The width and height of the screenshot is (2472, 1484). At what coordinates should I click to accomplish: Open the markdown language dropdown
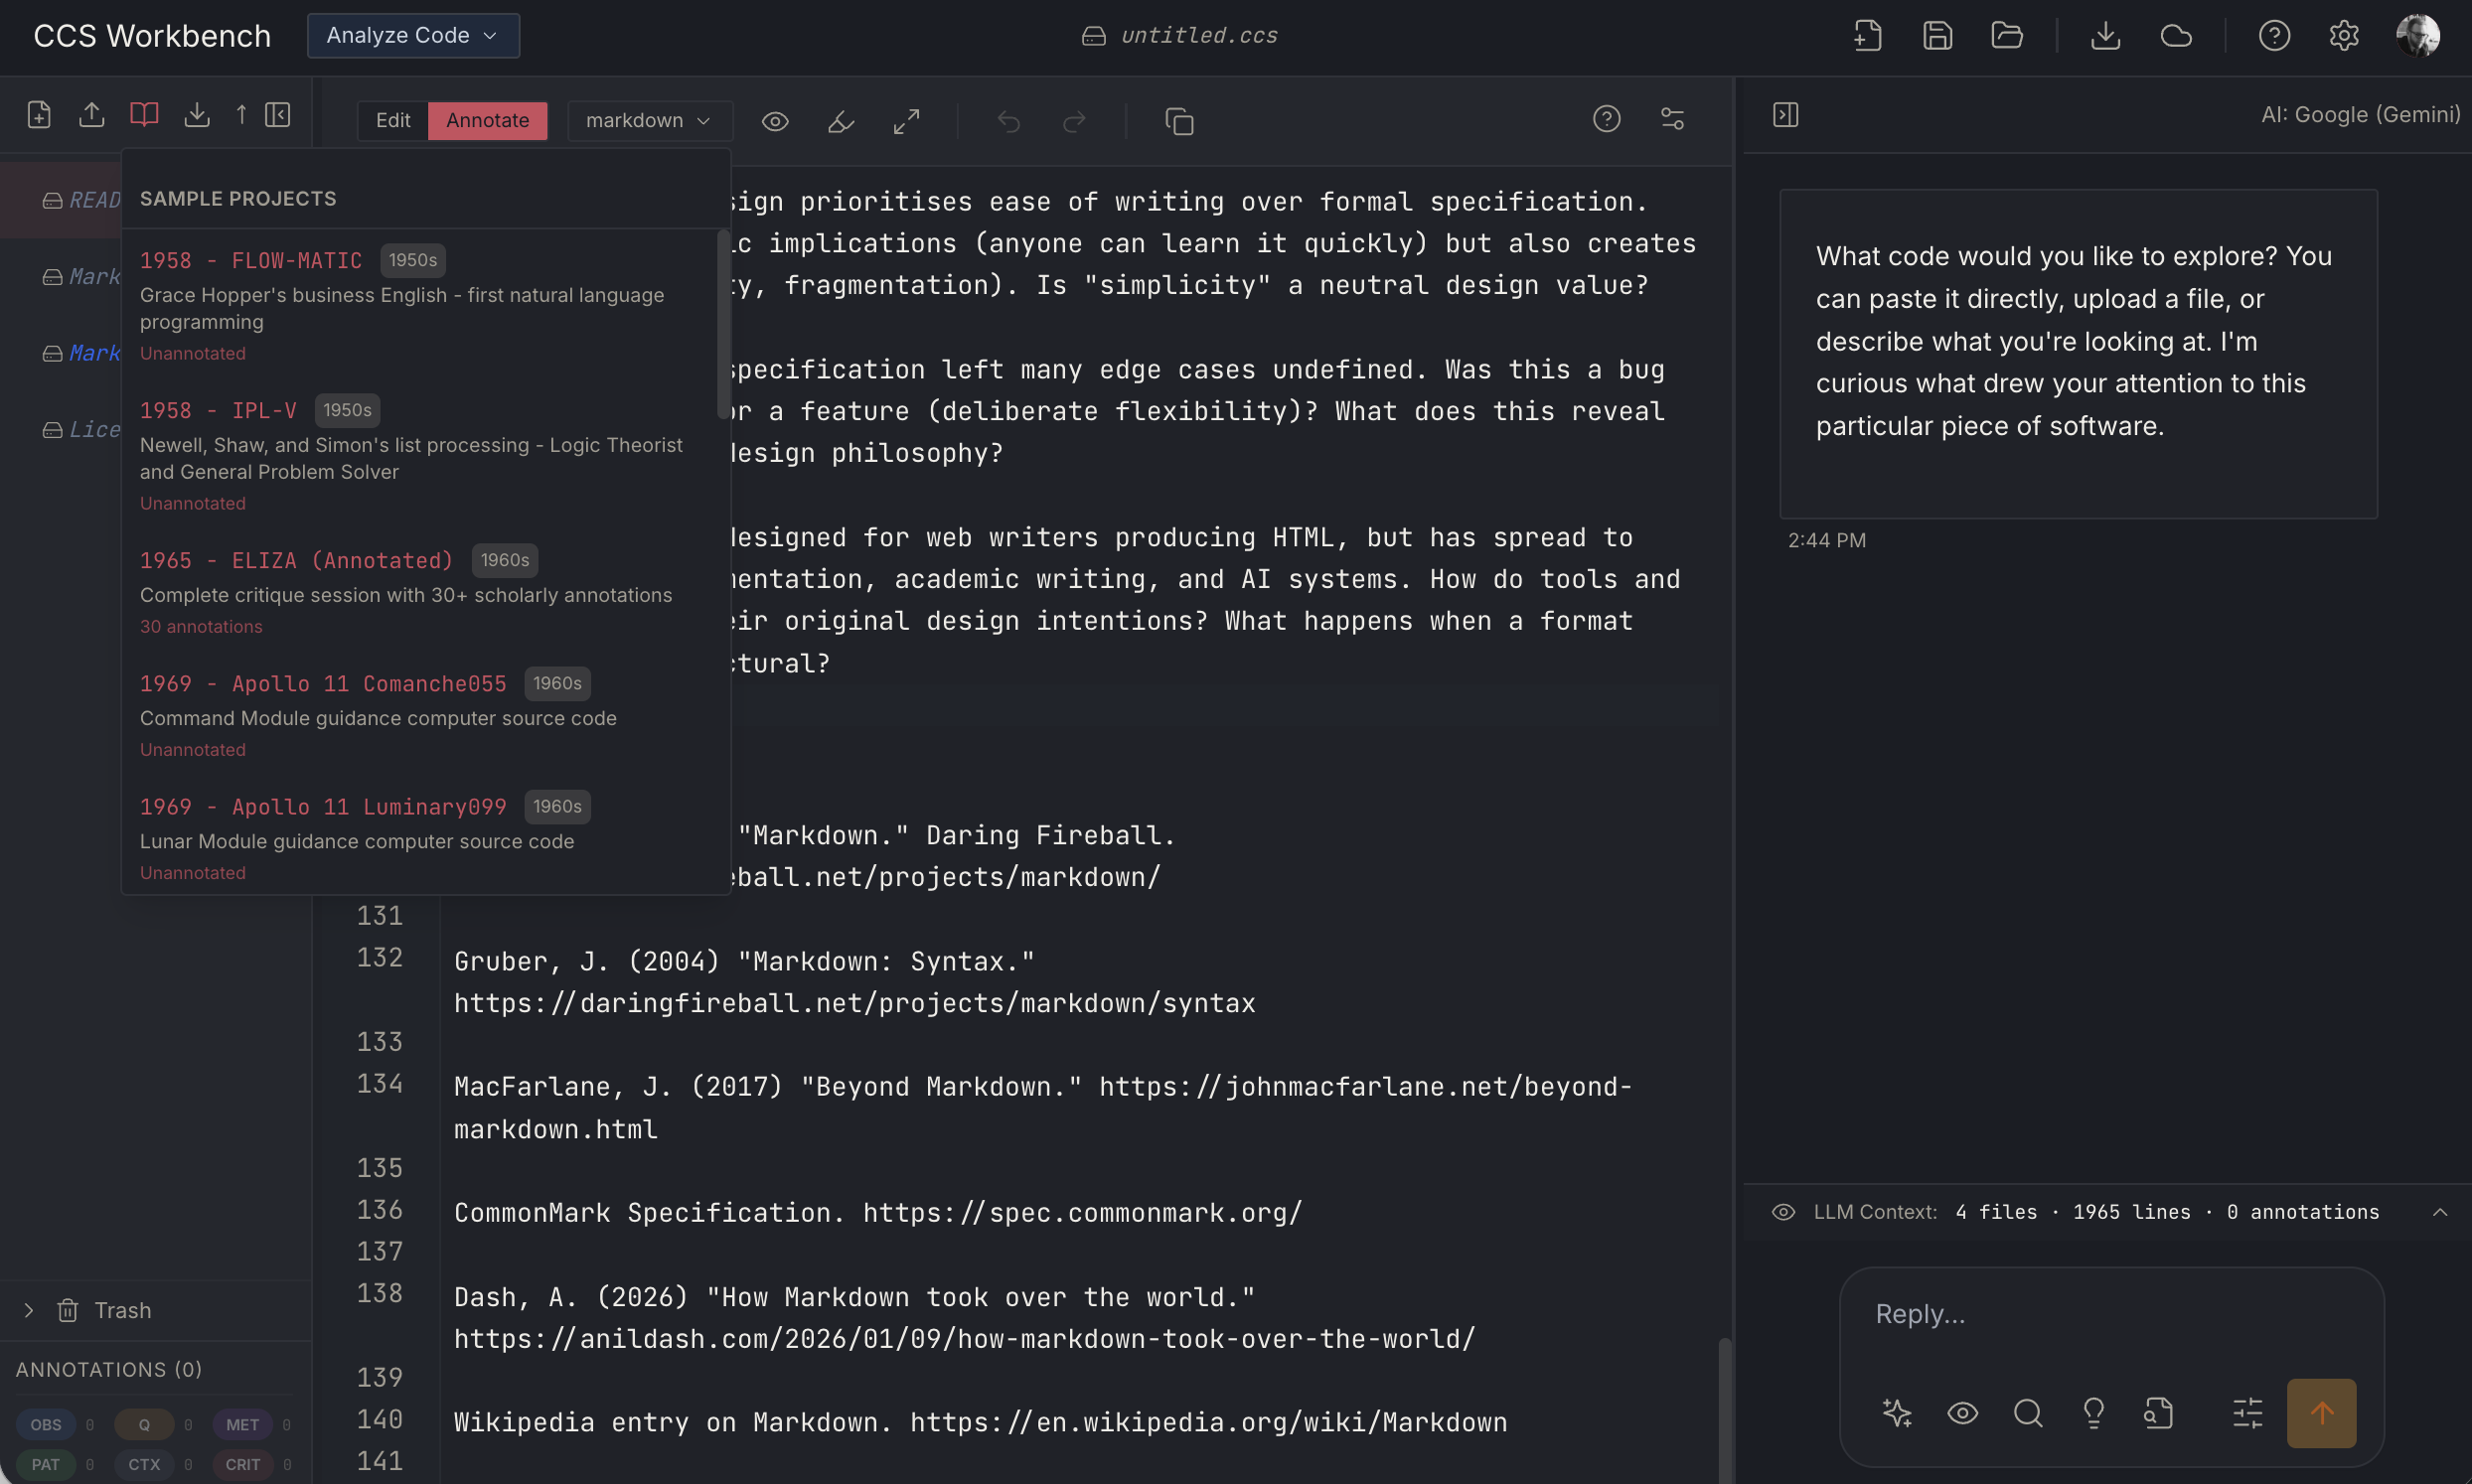tap(649, 121)
